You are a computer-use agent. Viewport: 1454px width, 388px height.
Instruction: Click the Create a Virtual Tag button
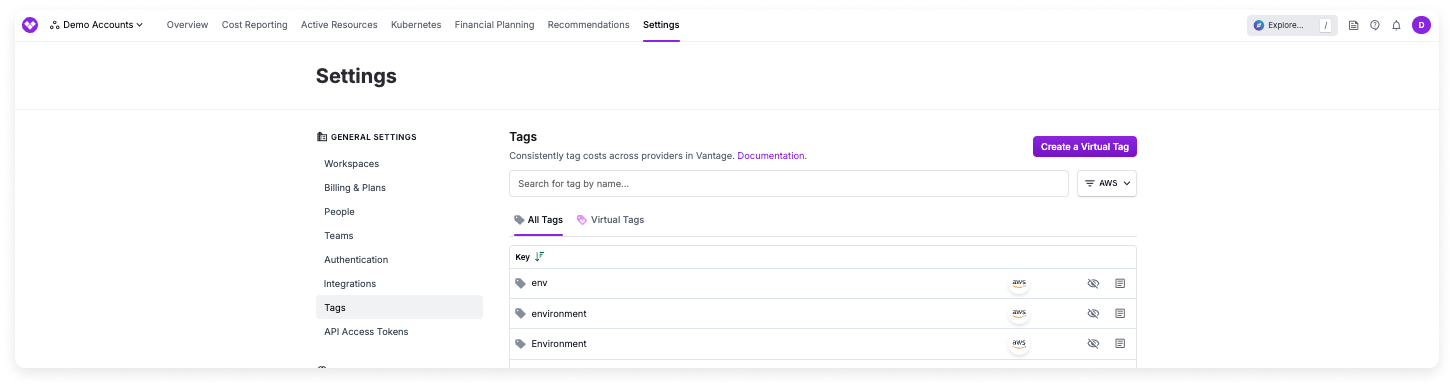(1085, 147)
